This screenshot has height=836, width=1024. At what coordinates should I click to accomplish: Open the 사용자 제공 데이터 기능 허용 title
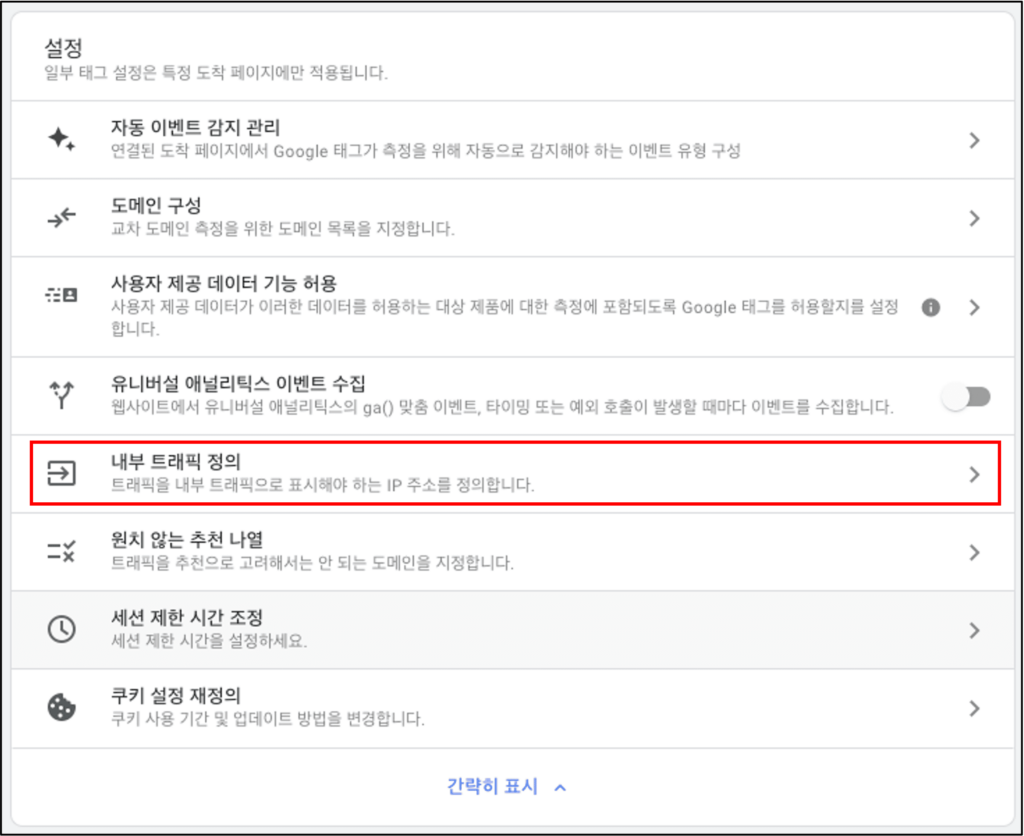pos(223,283)
